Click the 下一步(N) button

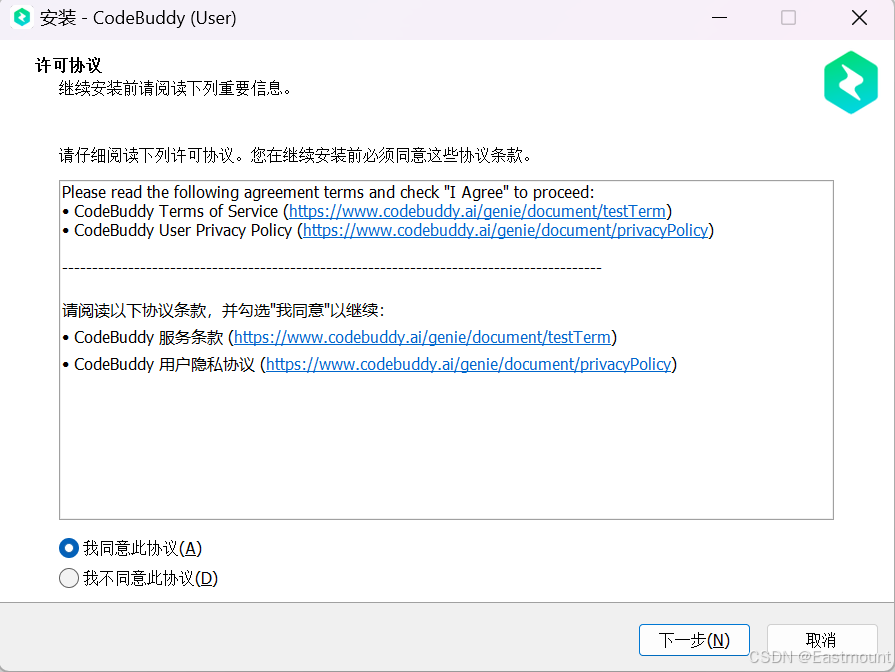click(x=694, y=640)
